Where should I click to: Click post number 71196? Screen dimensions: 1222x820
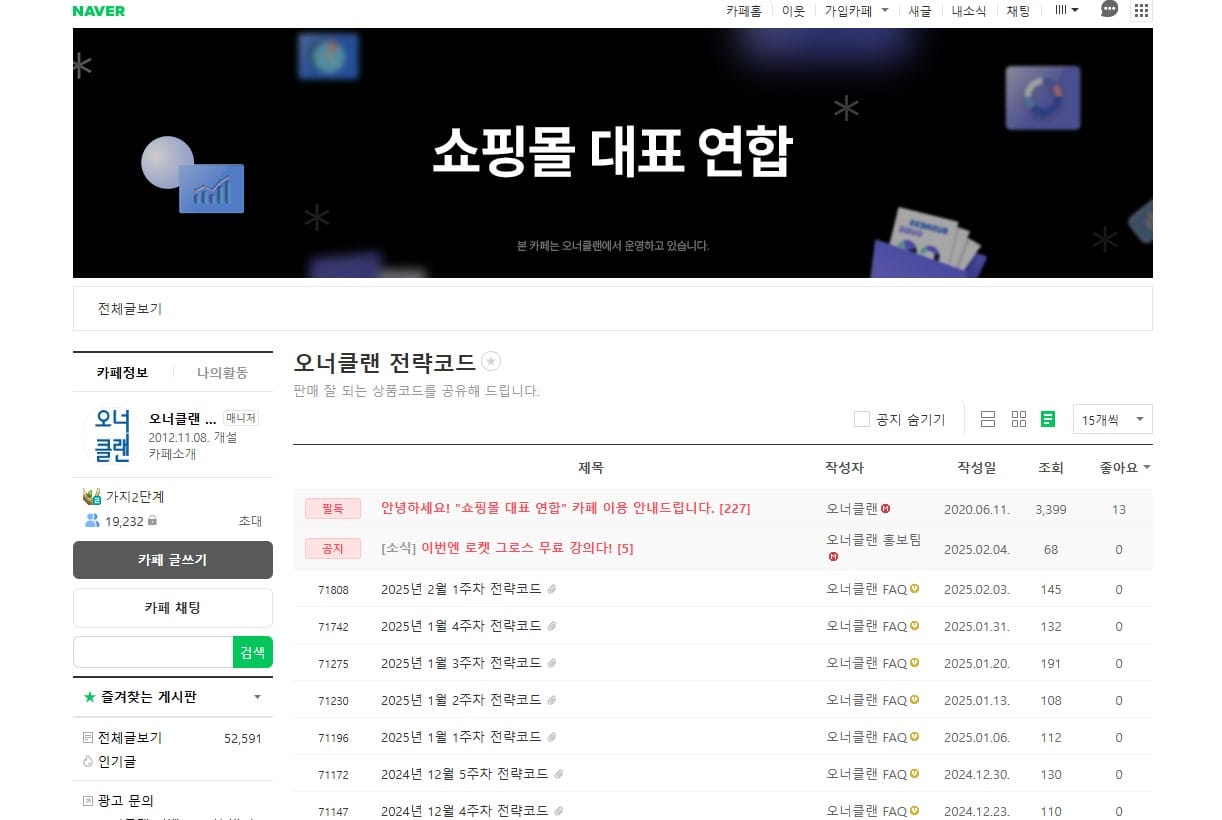click(x=333, y=738)
